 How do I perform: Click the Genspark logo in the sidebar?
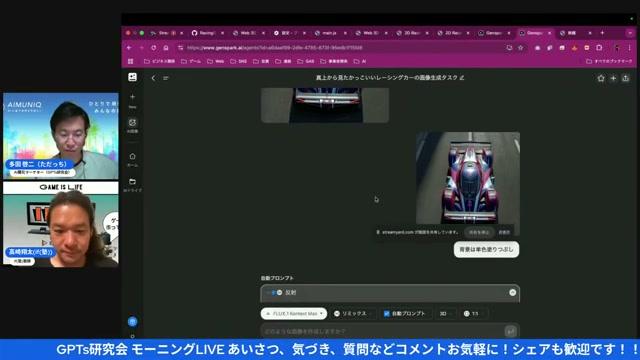[132, 77]
